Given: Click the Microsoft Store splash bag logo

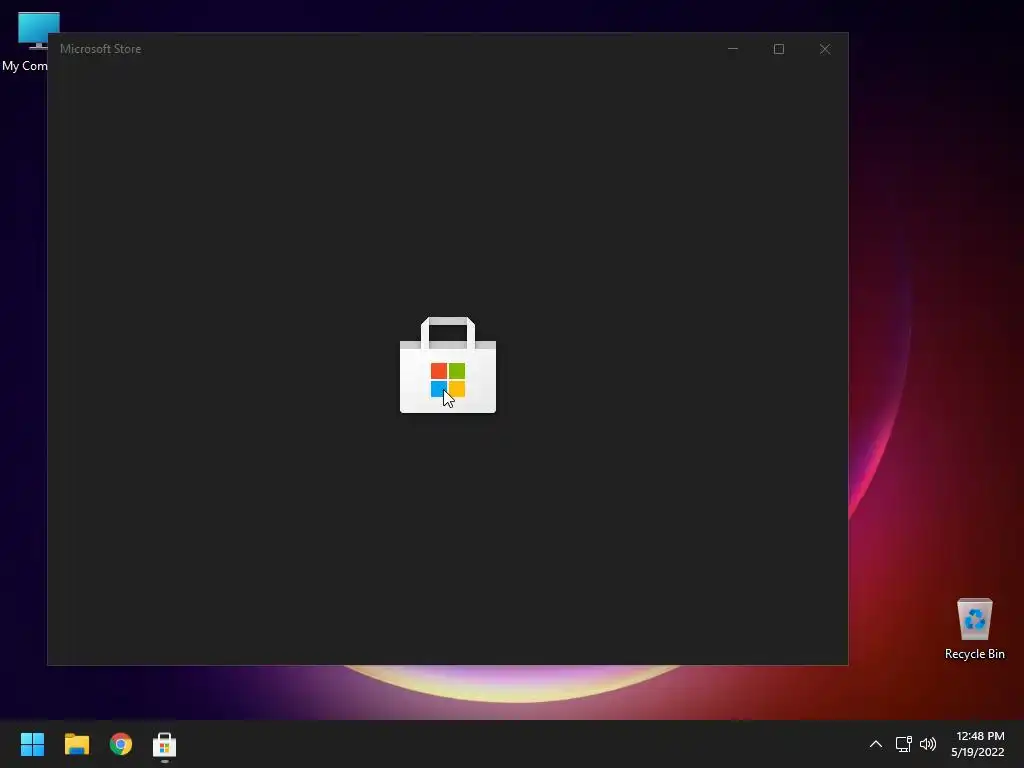Looking at the screenshot, I should click(448, 365).
